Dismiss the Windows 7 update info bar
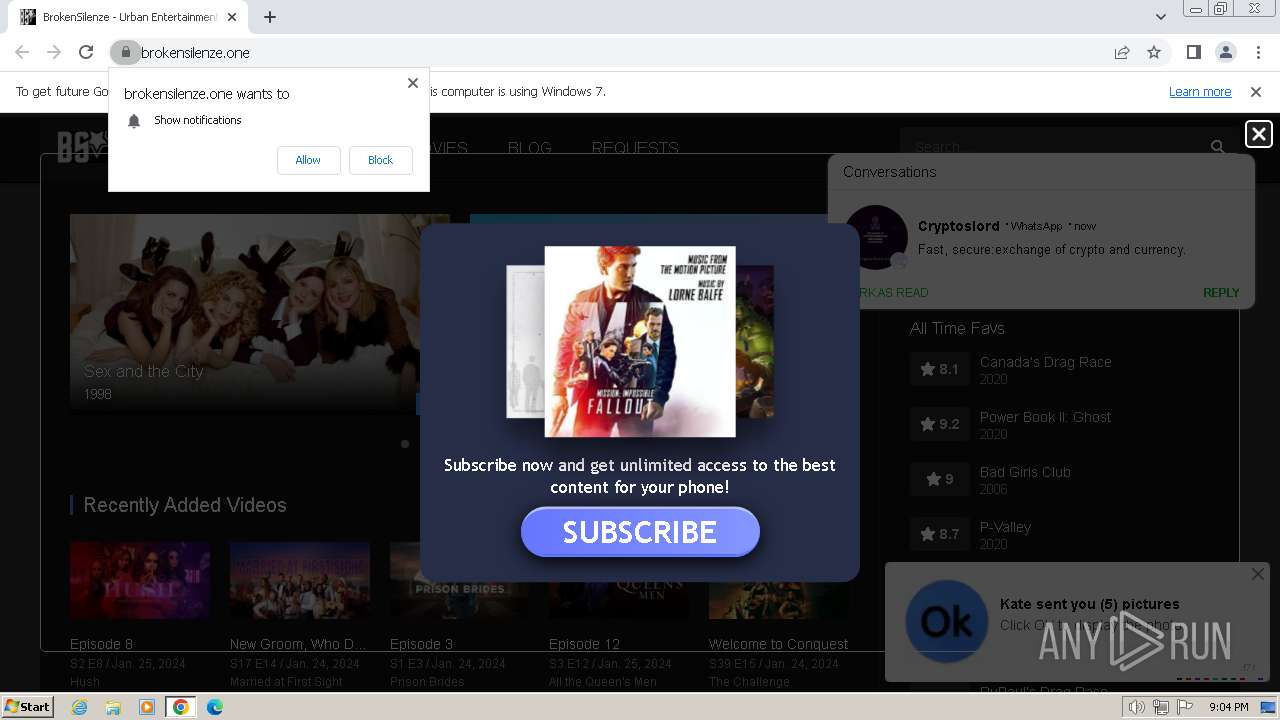Image resolution: width=1280 pixels, height=720 pixels. point(1256,92)
